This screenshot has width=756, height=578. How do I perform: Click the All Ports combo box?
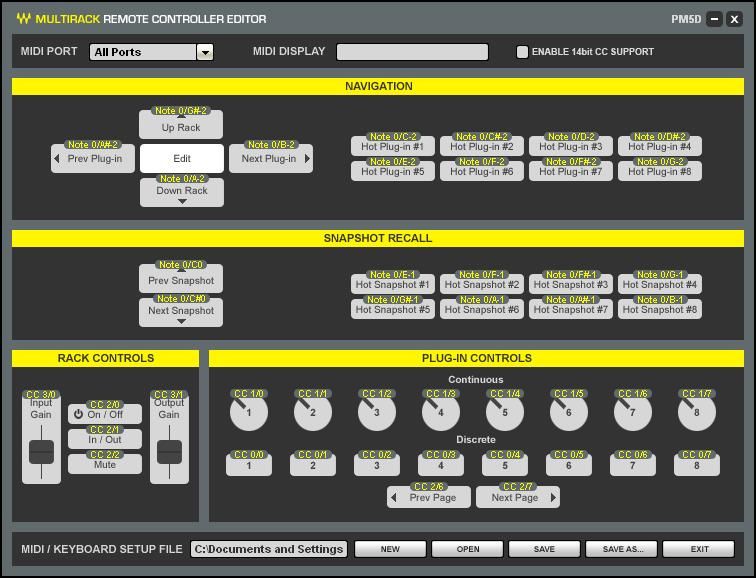tap(151, 52)
